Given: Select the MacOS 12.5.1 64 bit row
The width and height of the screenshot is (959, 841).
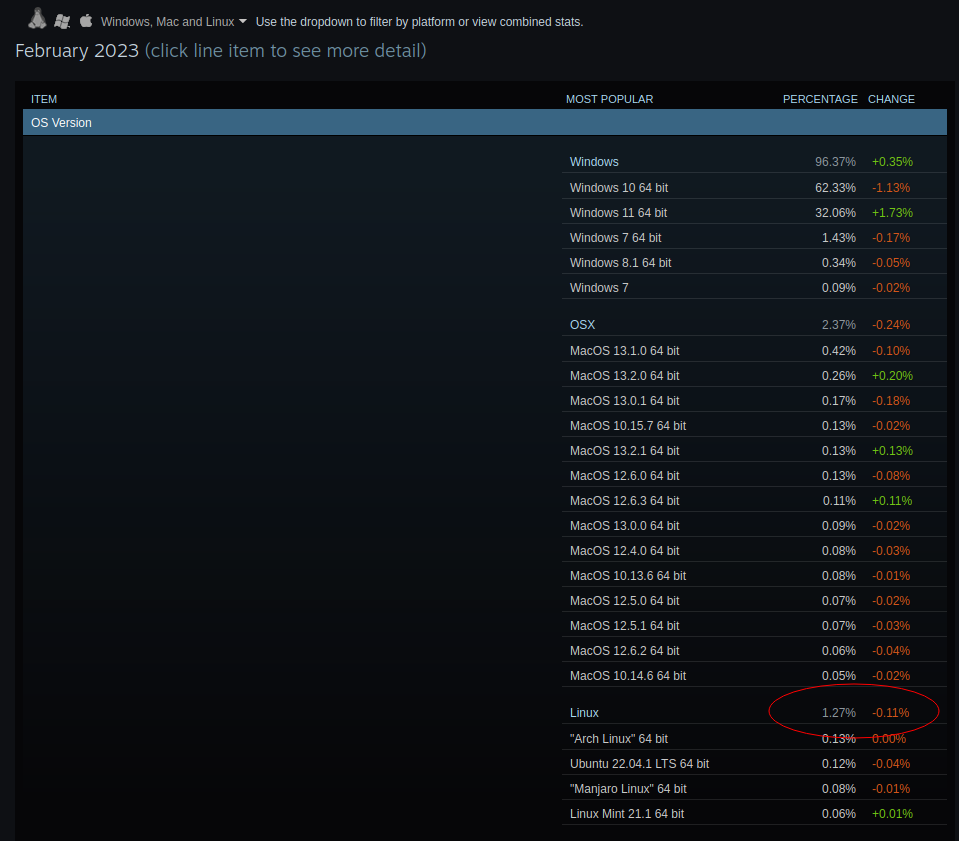Looking at the screenshot, I should [754, 626].
